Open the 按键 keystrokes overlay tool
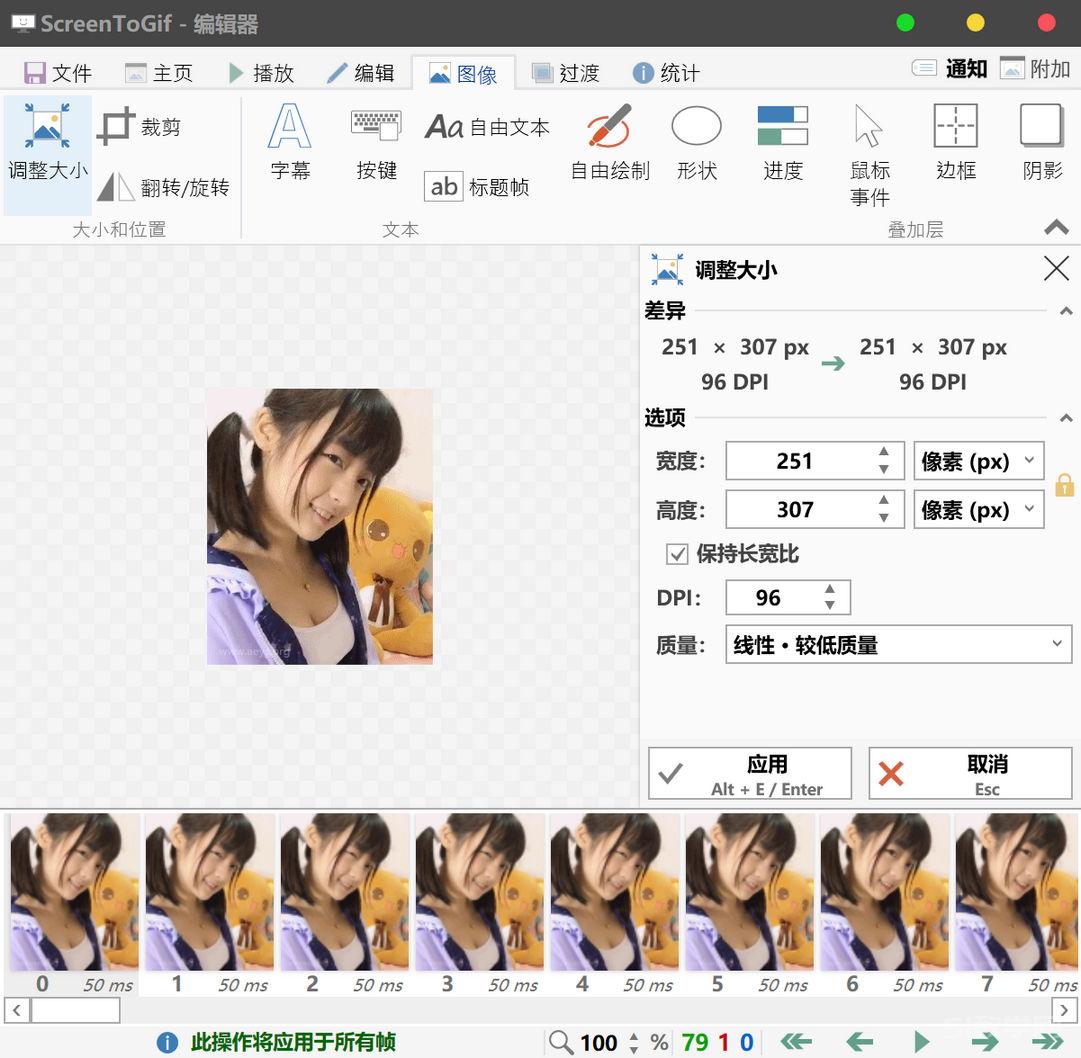 (x=375, y=140)
